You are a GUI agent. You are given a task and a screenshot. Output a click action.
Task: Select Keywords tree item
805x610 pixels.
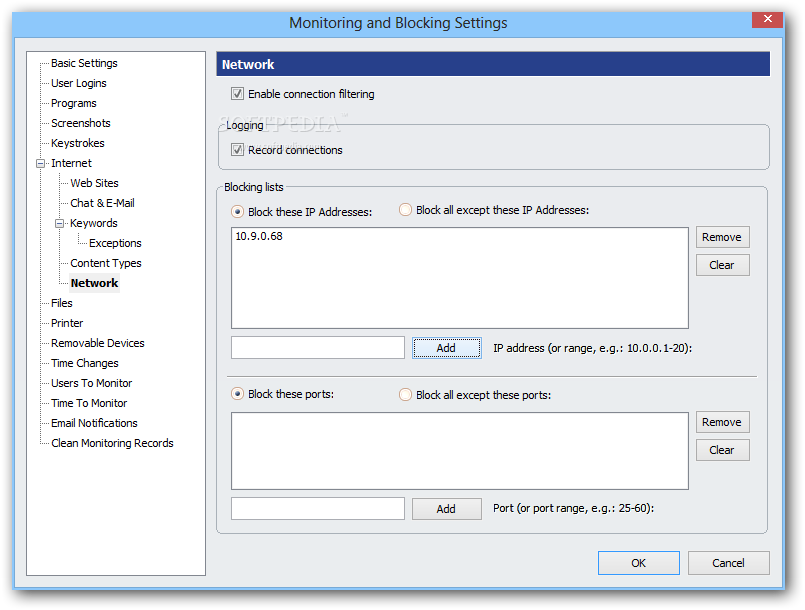tap(93, 223)
